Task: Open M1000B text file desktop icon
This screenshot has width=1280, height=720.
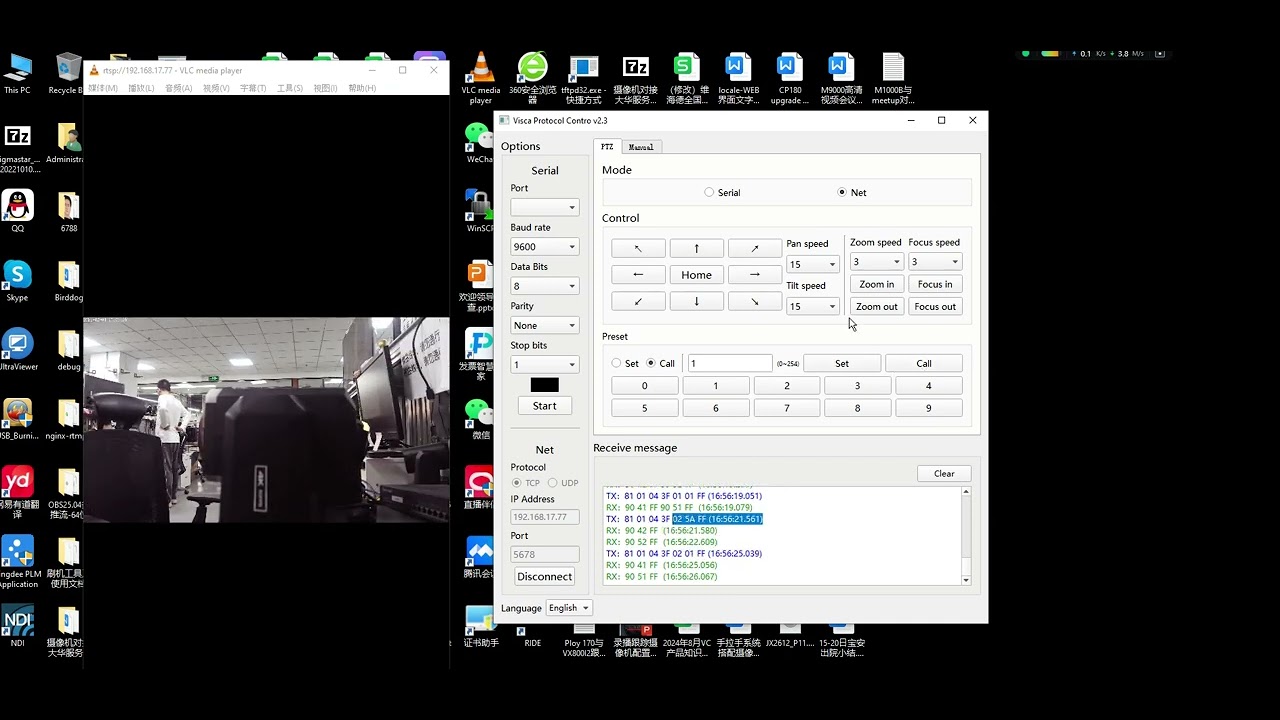Action: coord(893,79)
